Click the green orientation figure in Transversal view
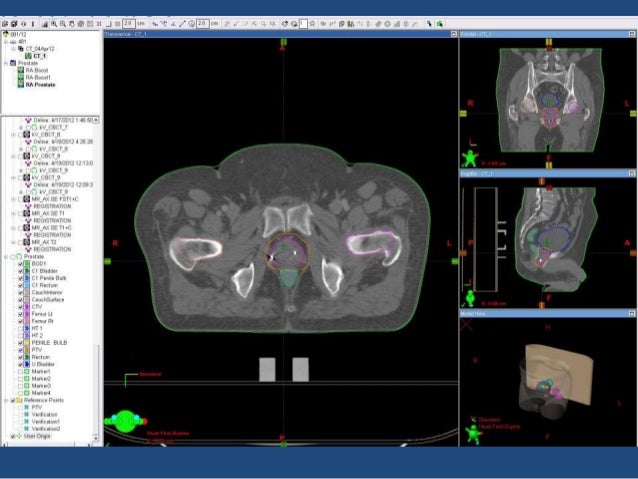The width and height of the screenshot is (638, 479). click(125, 422)
